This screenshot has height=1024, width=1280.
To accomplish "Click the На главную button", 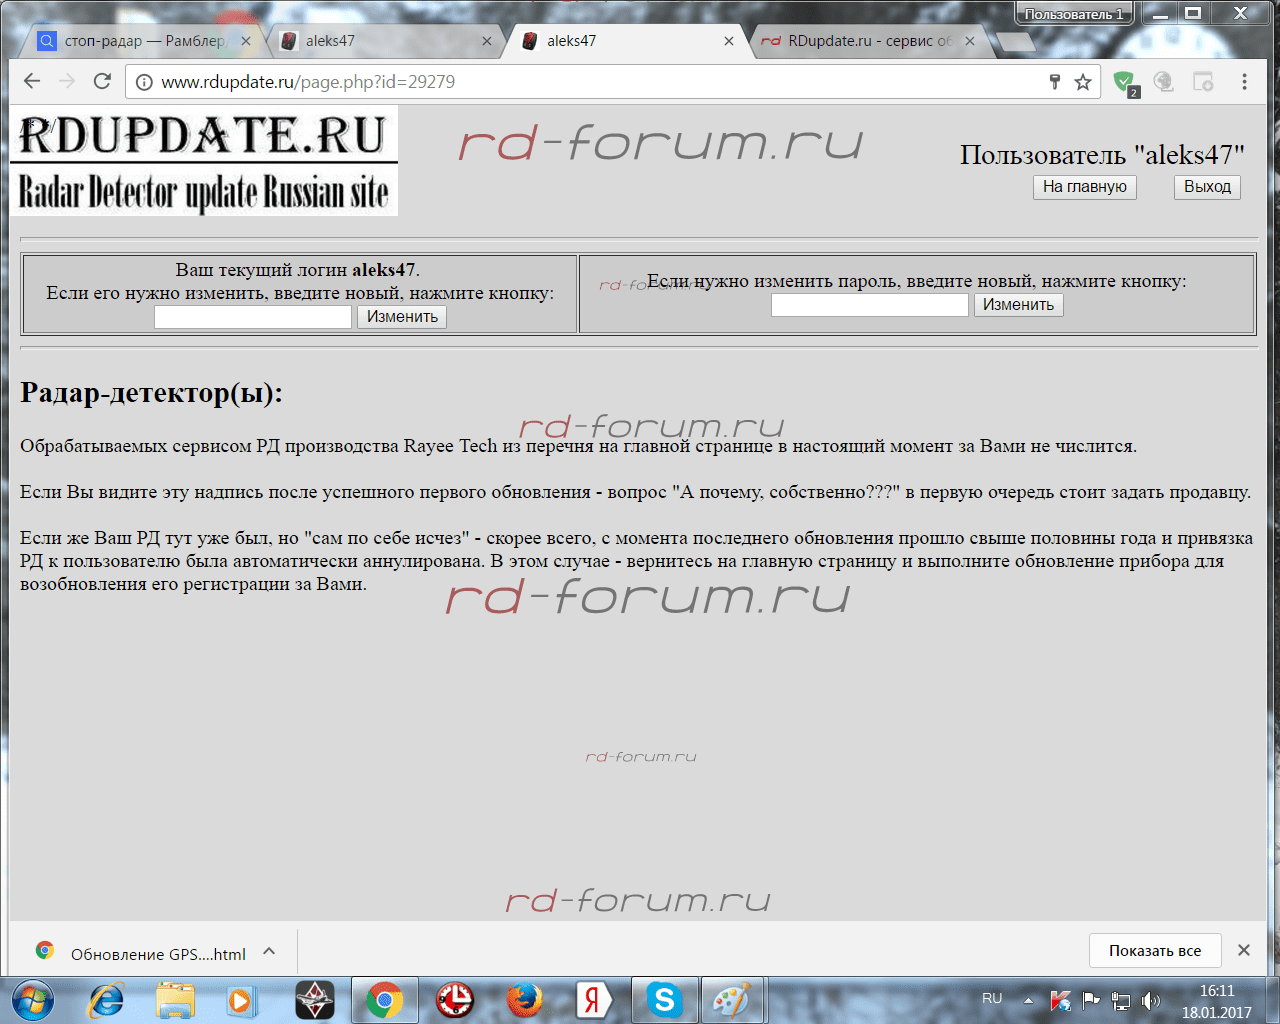I will point(1084,187).
